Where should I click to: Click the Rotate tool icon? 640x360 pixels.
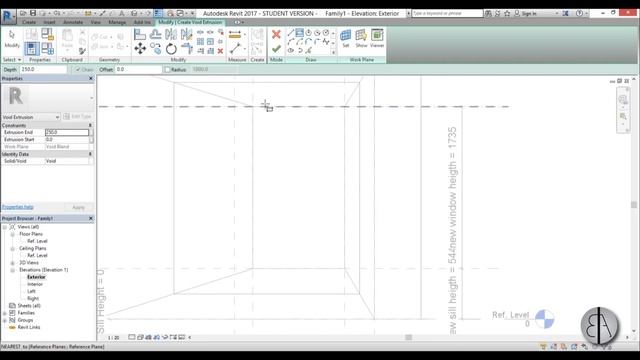coord(171,49)
